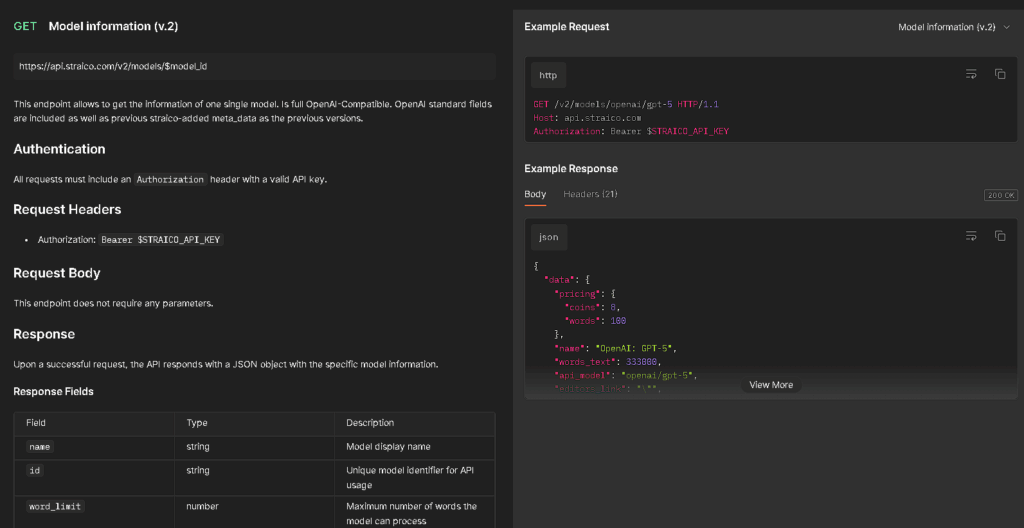Click the View More button
This screenshot has height=528, width=1024.
(x=771, y=385)
